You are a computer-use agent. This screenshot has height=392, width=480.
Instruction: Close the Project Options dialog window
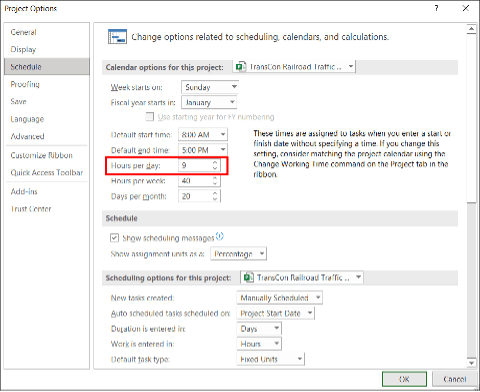[466, 8]
